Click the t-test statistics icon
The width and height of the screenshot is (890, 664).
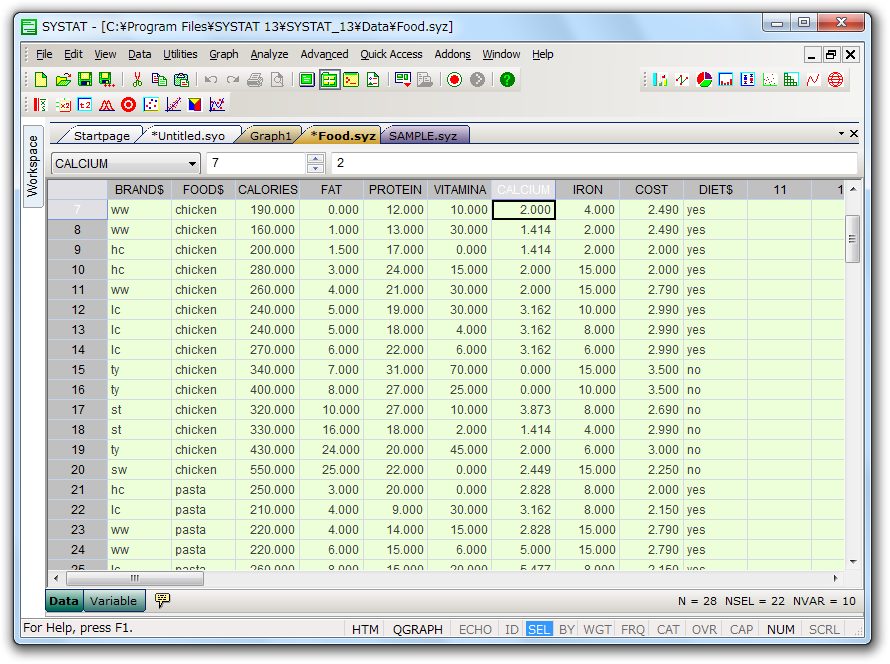pyautogui.click(x=85, y=104)
